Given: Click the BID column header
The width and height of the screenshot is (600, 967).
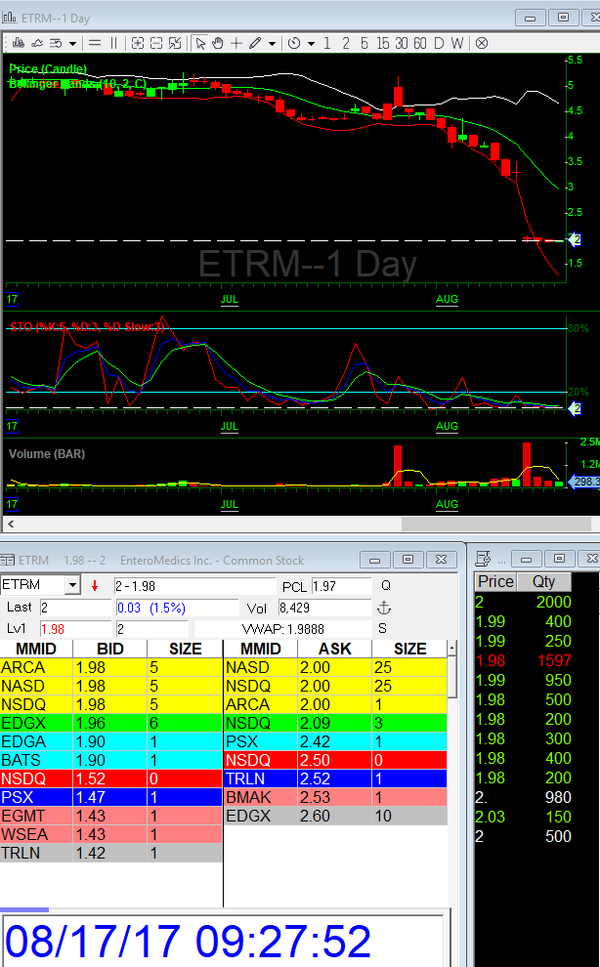Looking at the screenshot, I should [x=110, y=649].
